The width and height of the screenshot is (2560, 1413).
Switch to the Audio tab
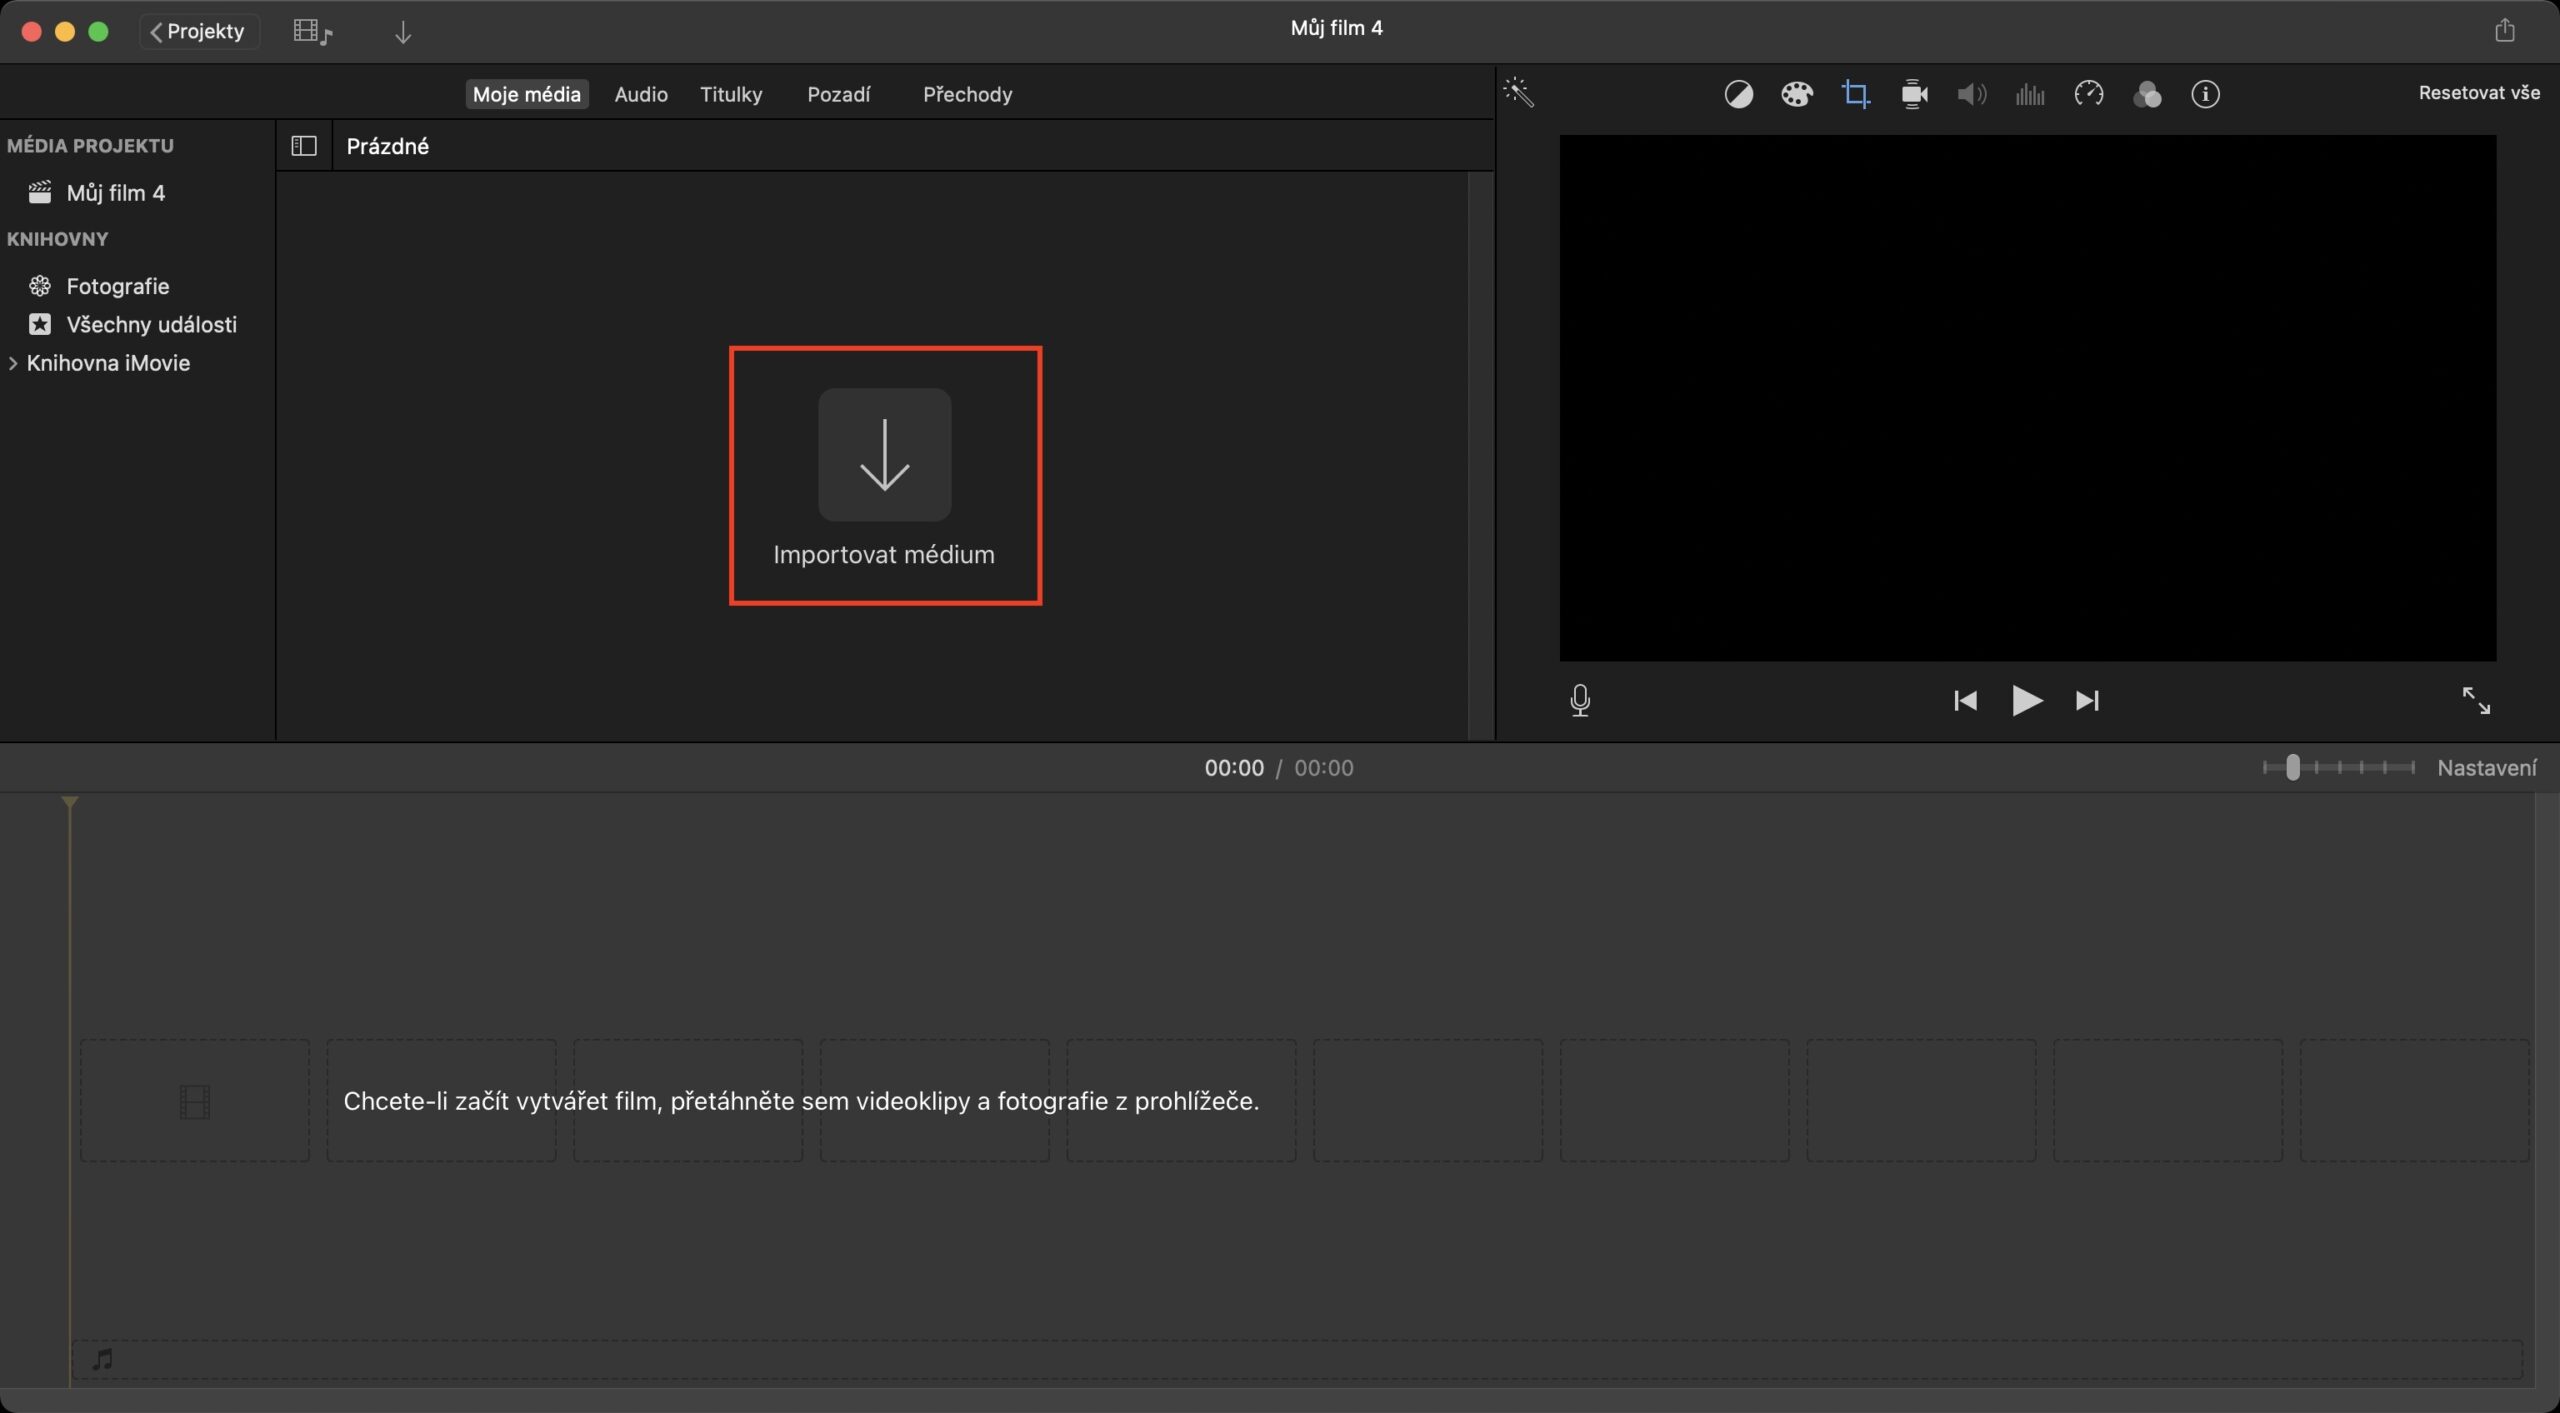click(641, 93)
